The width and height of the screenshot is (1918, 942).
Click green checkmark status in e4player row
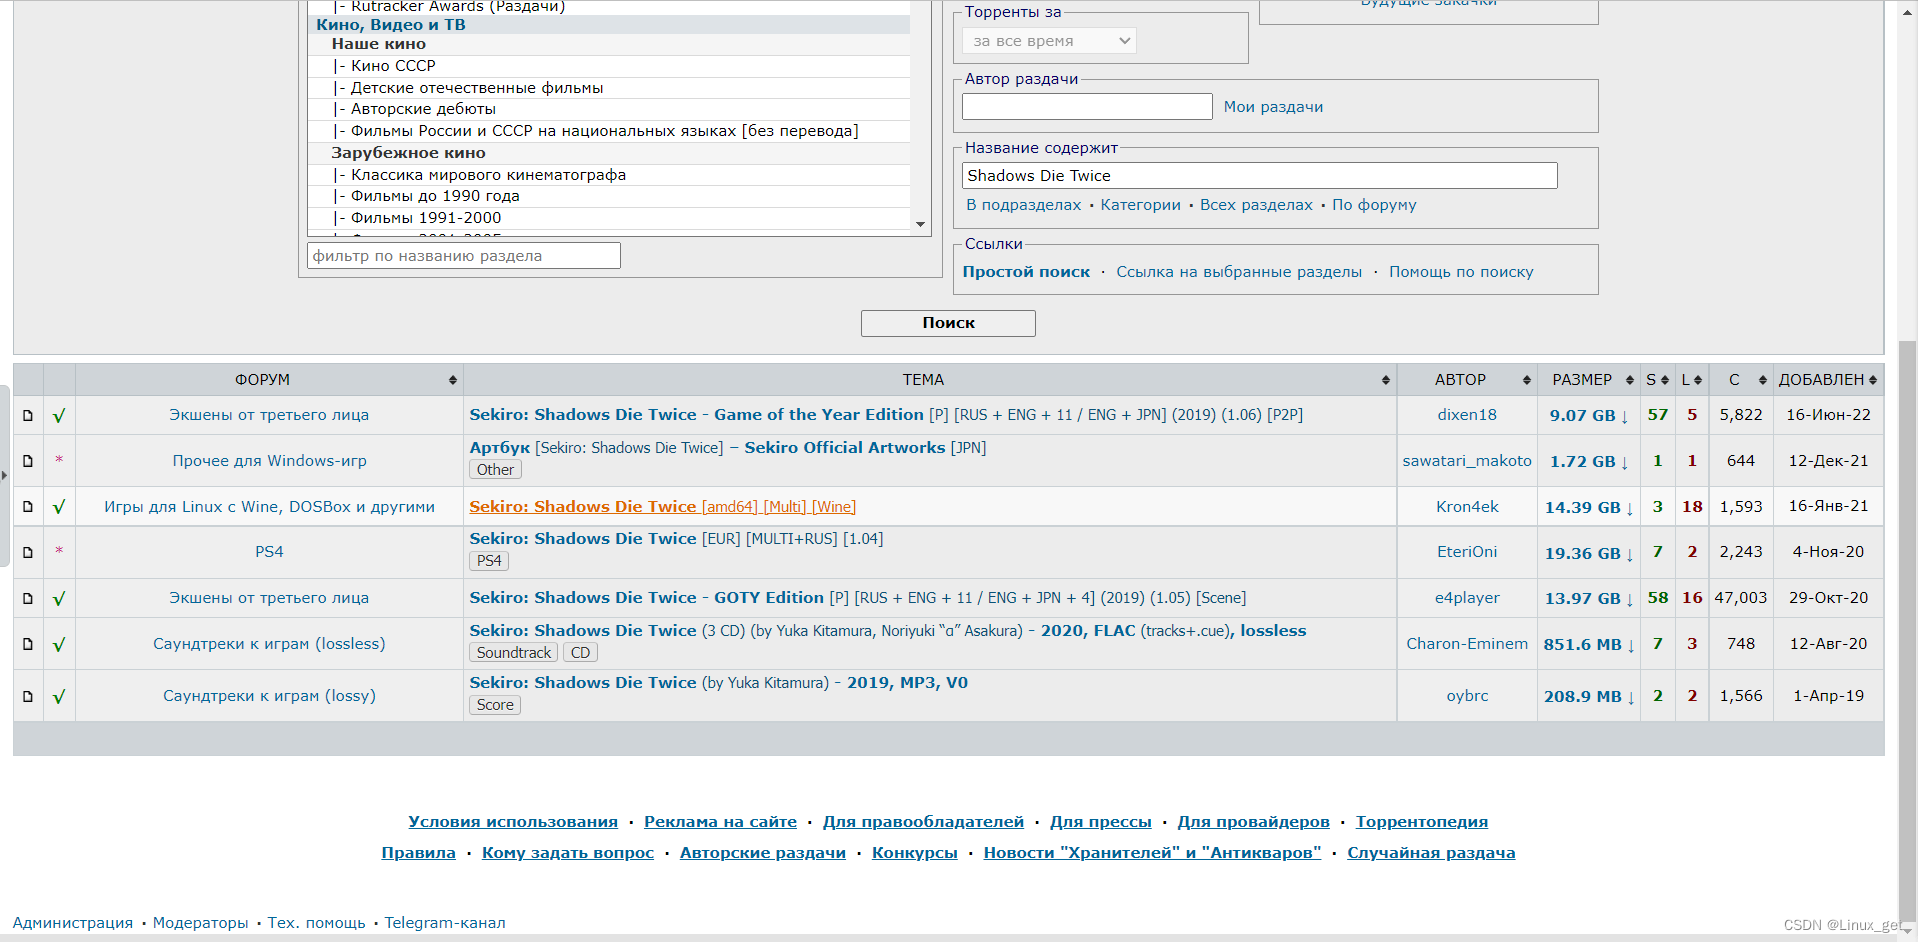(x=59, y=598)
